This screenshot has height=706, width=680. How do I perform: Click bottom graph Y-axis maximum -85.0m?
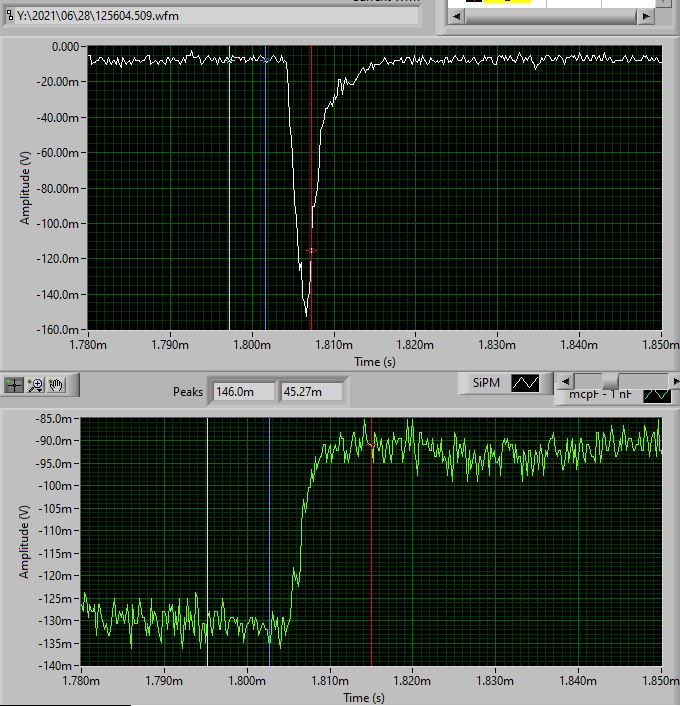click(53, 419)
